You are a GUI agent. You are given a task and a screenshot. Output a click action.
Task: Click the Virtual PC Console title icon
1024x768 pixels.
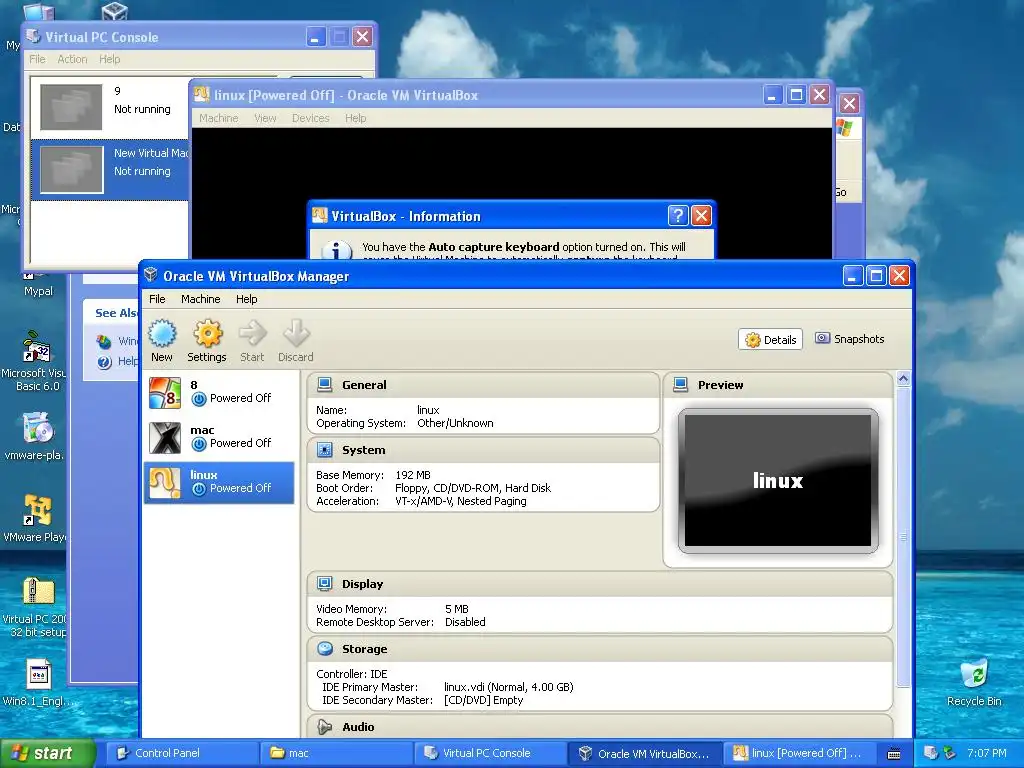coord(33,37)
